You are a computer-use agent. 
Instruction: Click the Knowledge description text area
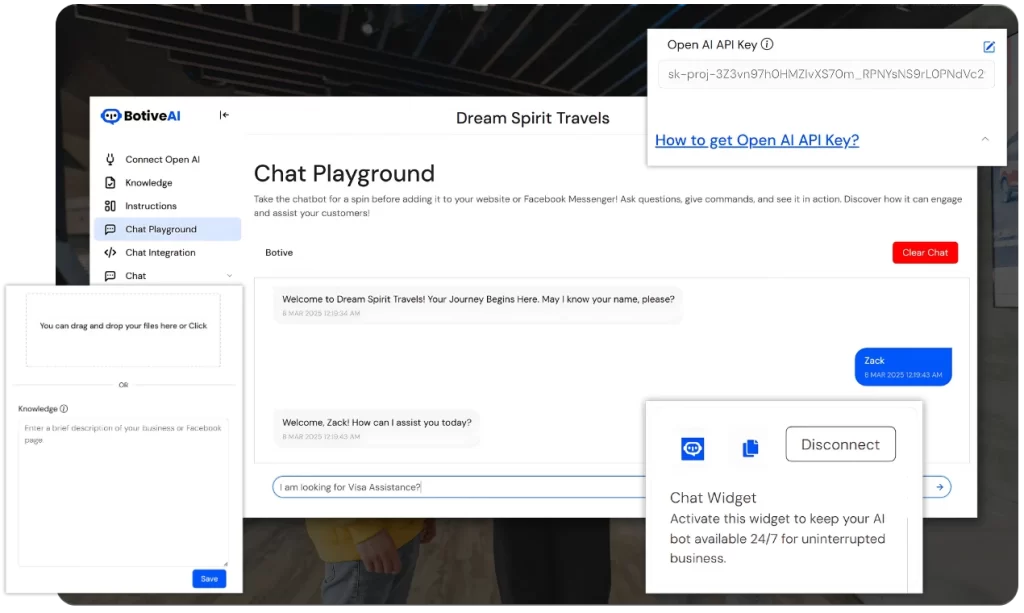pyautogui.click(x=123, y=494)
